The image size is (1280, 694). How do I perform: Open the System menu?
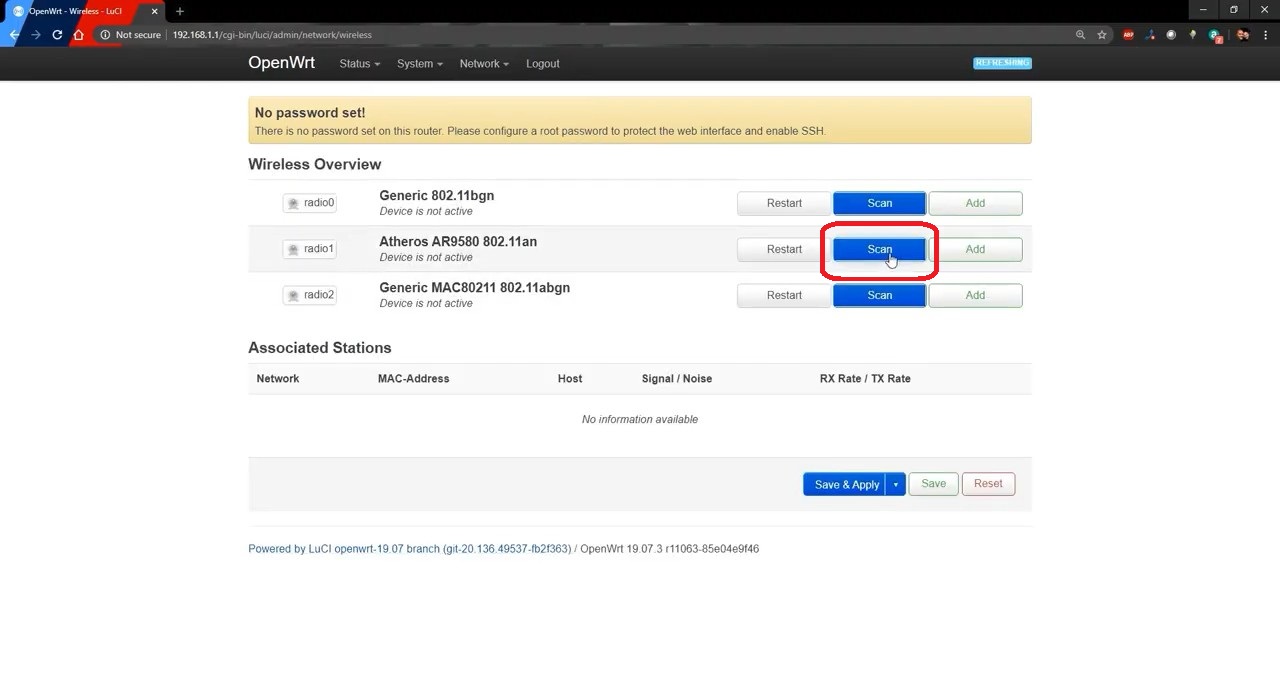[x=419, y=63]
